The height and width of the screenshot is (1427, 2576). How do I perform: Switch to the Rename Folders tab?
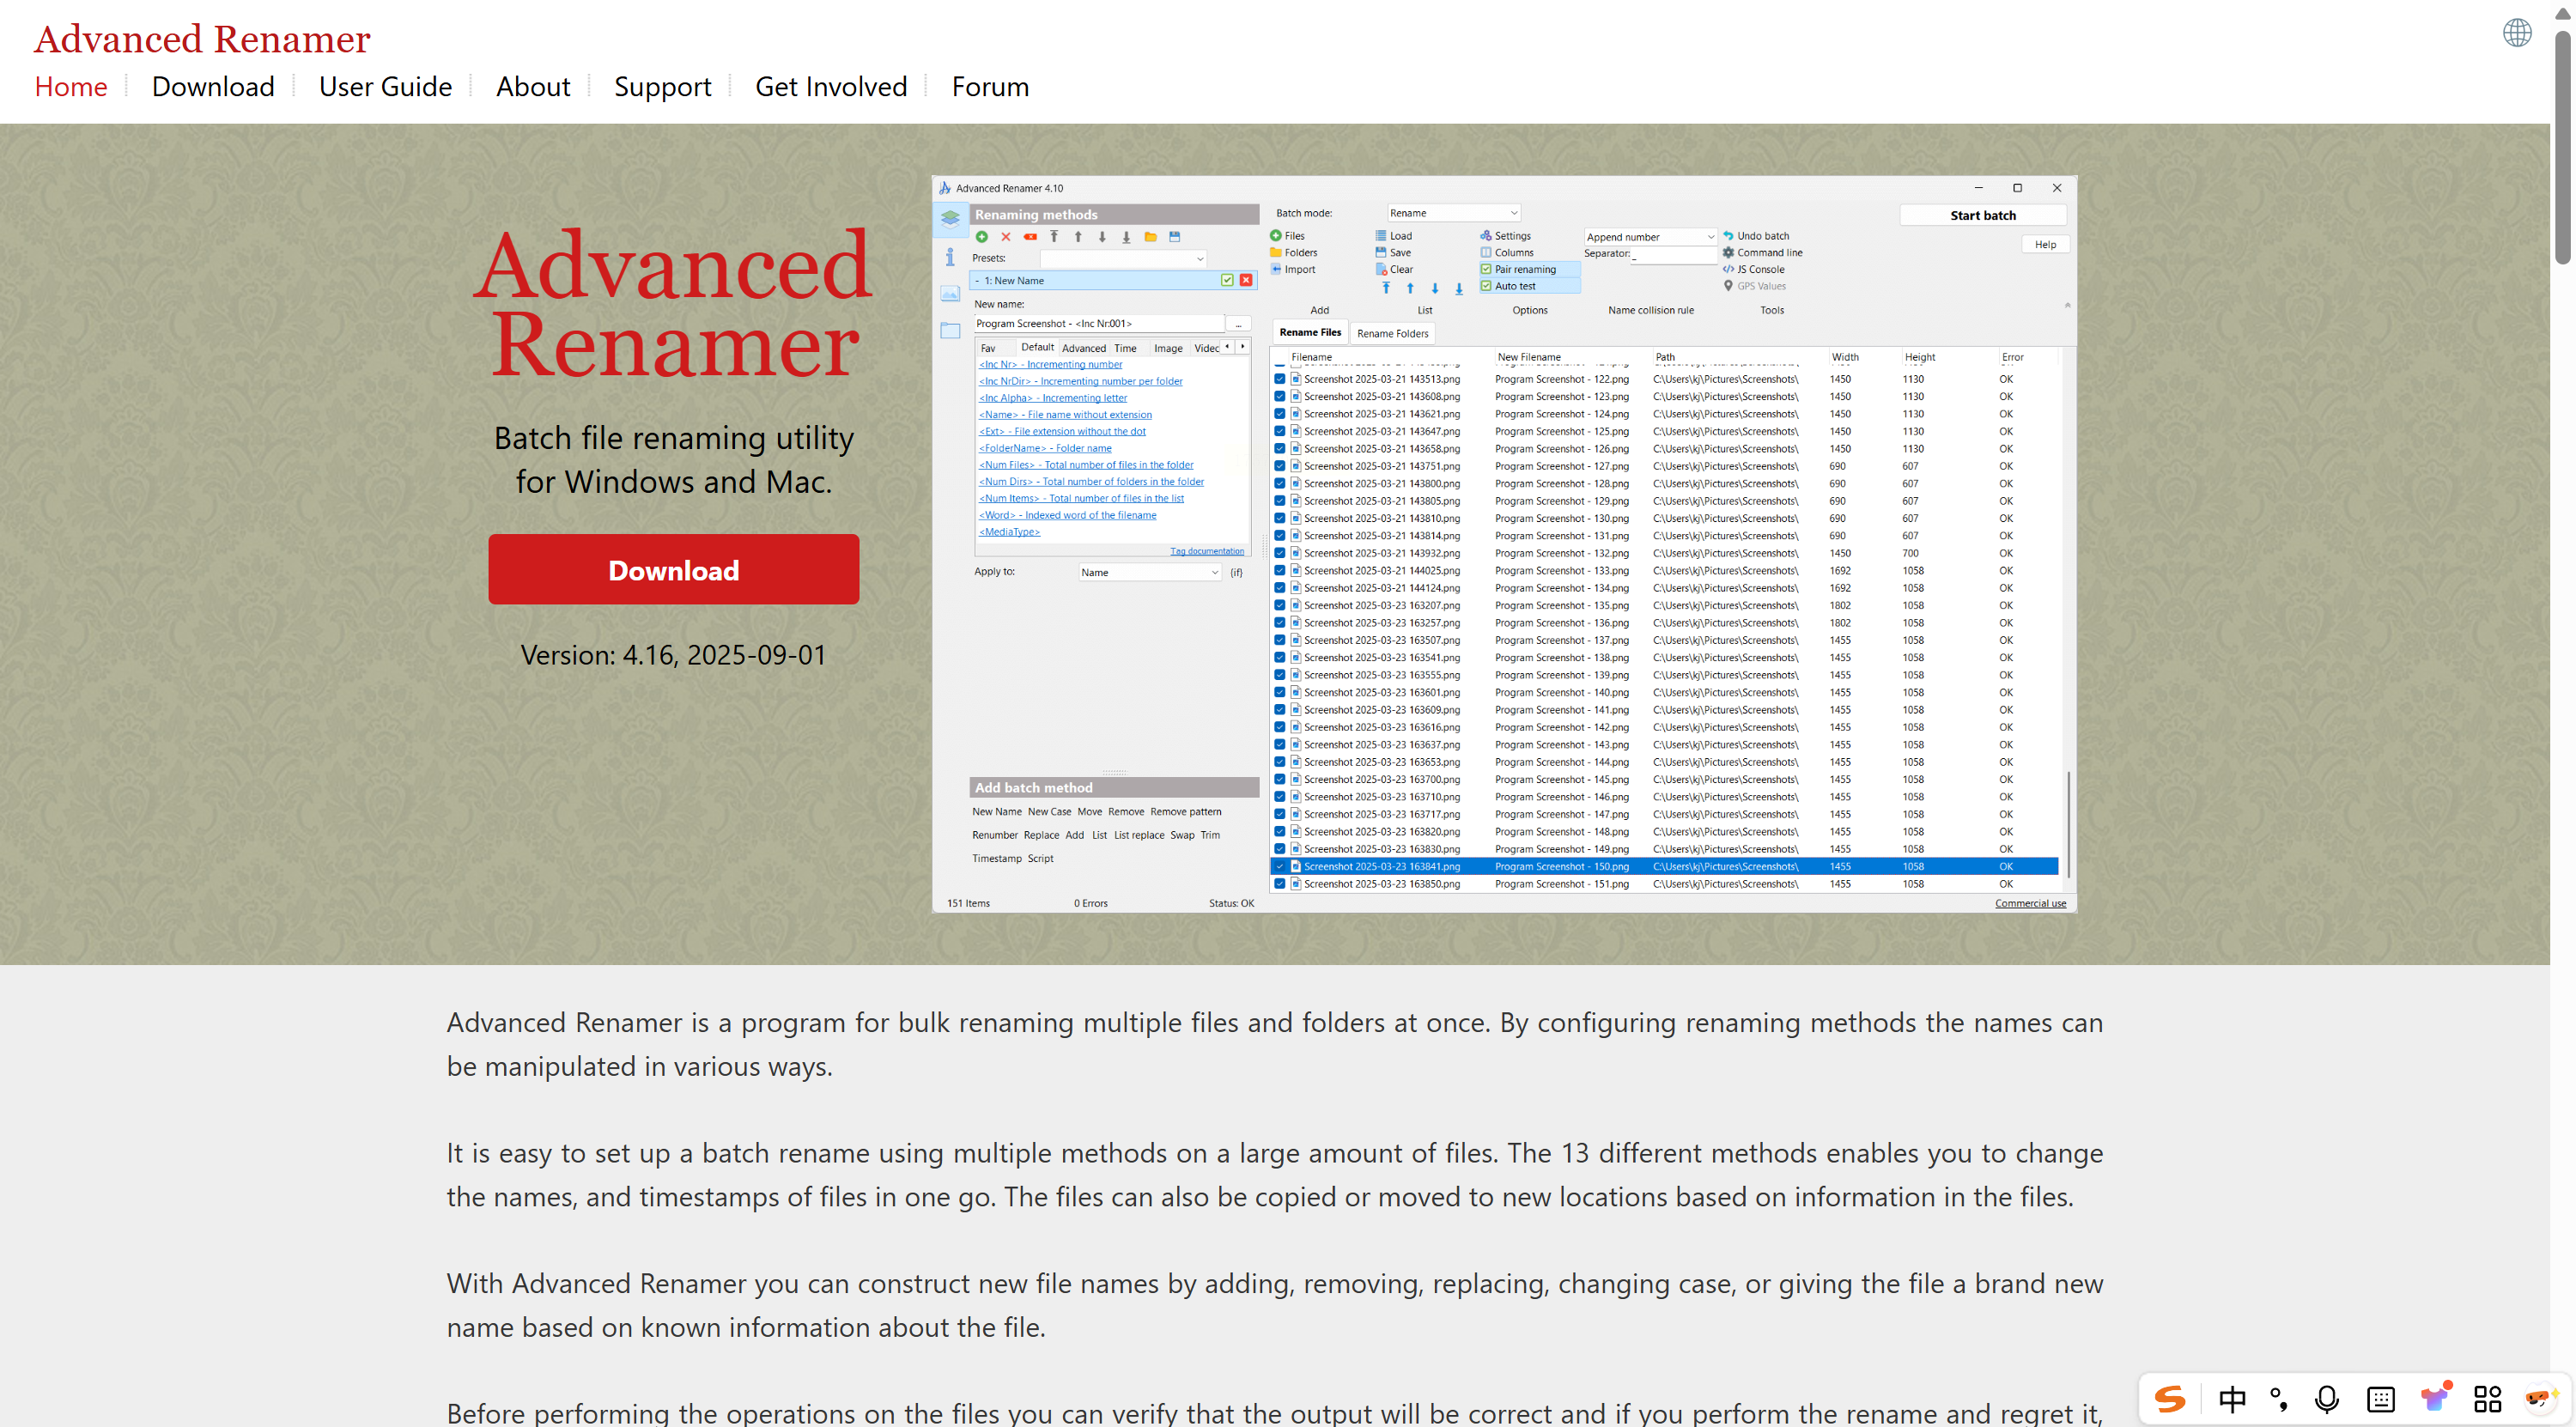click(1392, 334)
